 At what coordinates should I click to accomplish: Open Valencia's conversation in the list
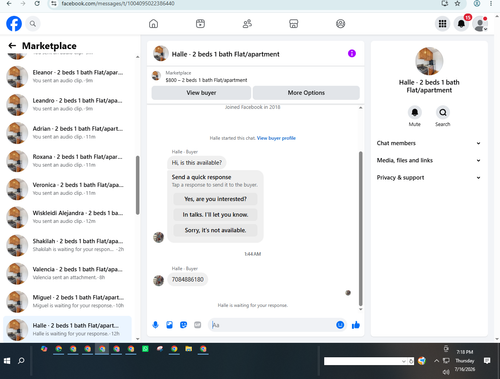coord(67,273)
